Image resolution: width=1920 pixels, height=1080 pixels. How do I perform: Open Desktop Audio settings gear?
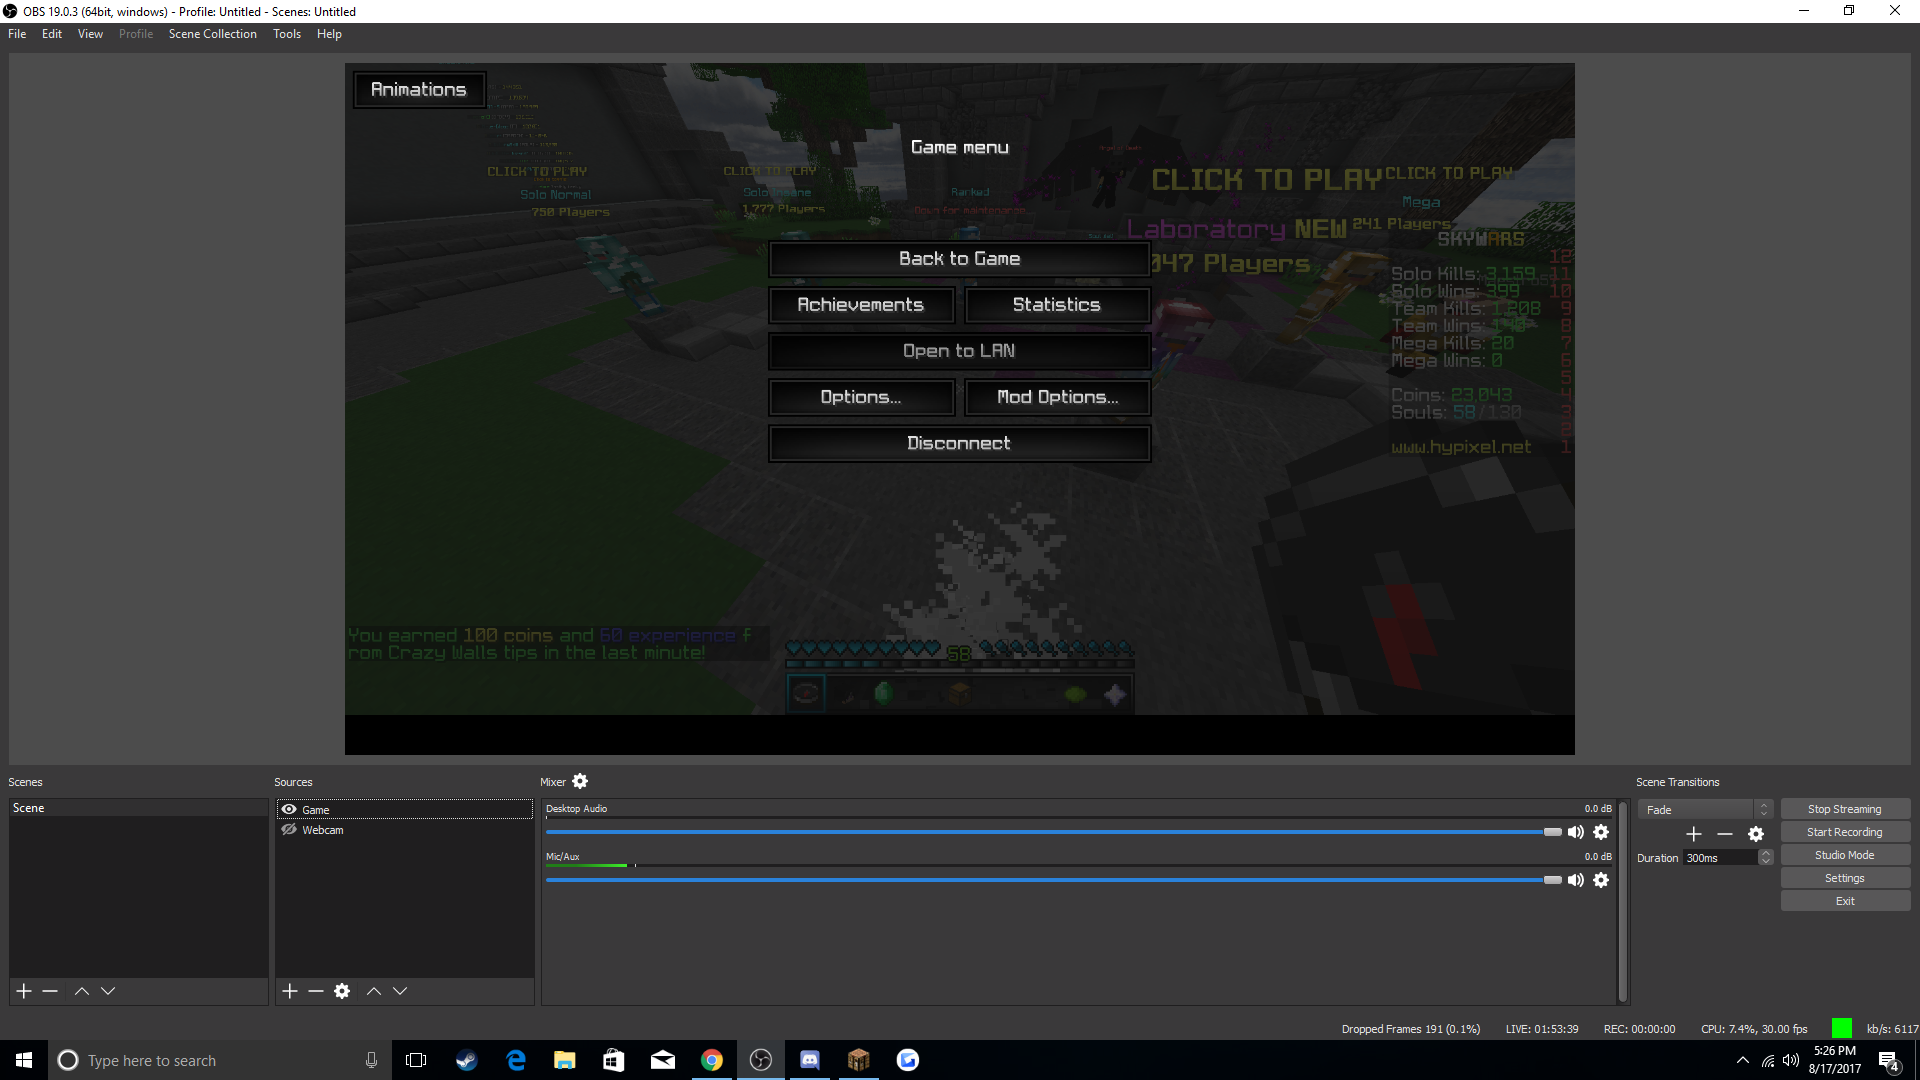coord(1601,832)
